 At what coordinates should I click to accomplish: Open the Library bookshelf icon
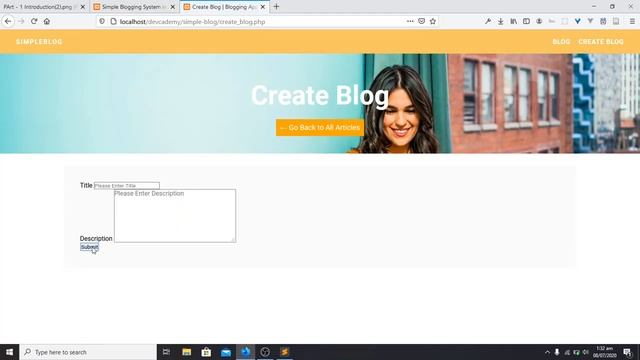(513, 21)
